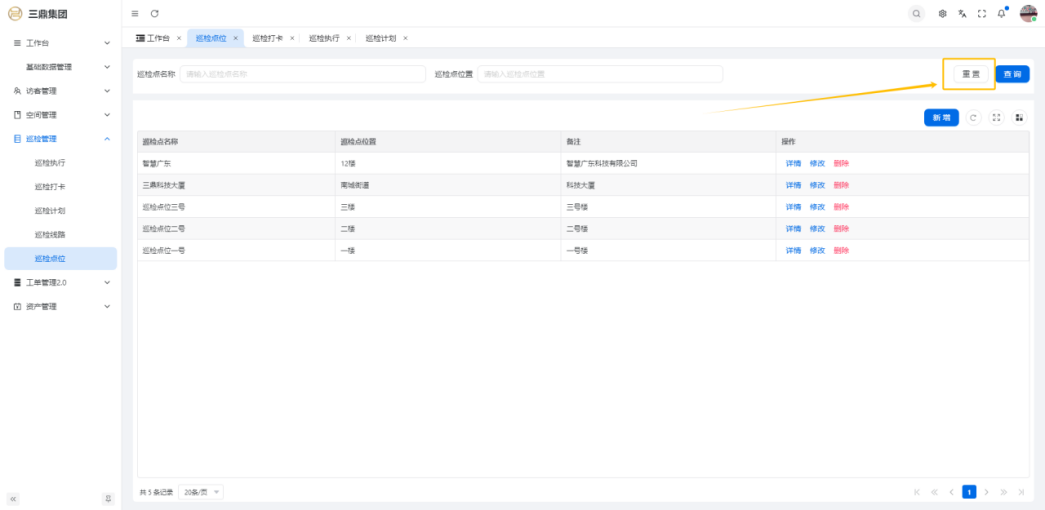Click the column settings grid icon
Viewport: 1045px width, 510px height.
pyautogui.click(x=1019, y=118)
